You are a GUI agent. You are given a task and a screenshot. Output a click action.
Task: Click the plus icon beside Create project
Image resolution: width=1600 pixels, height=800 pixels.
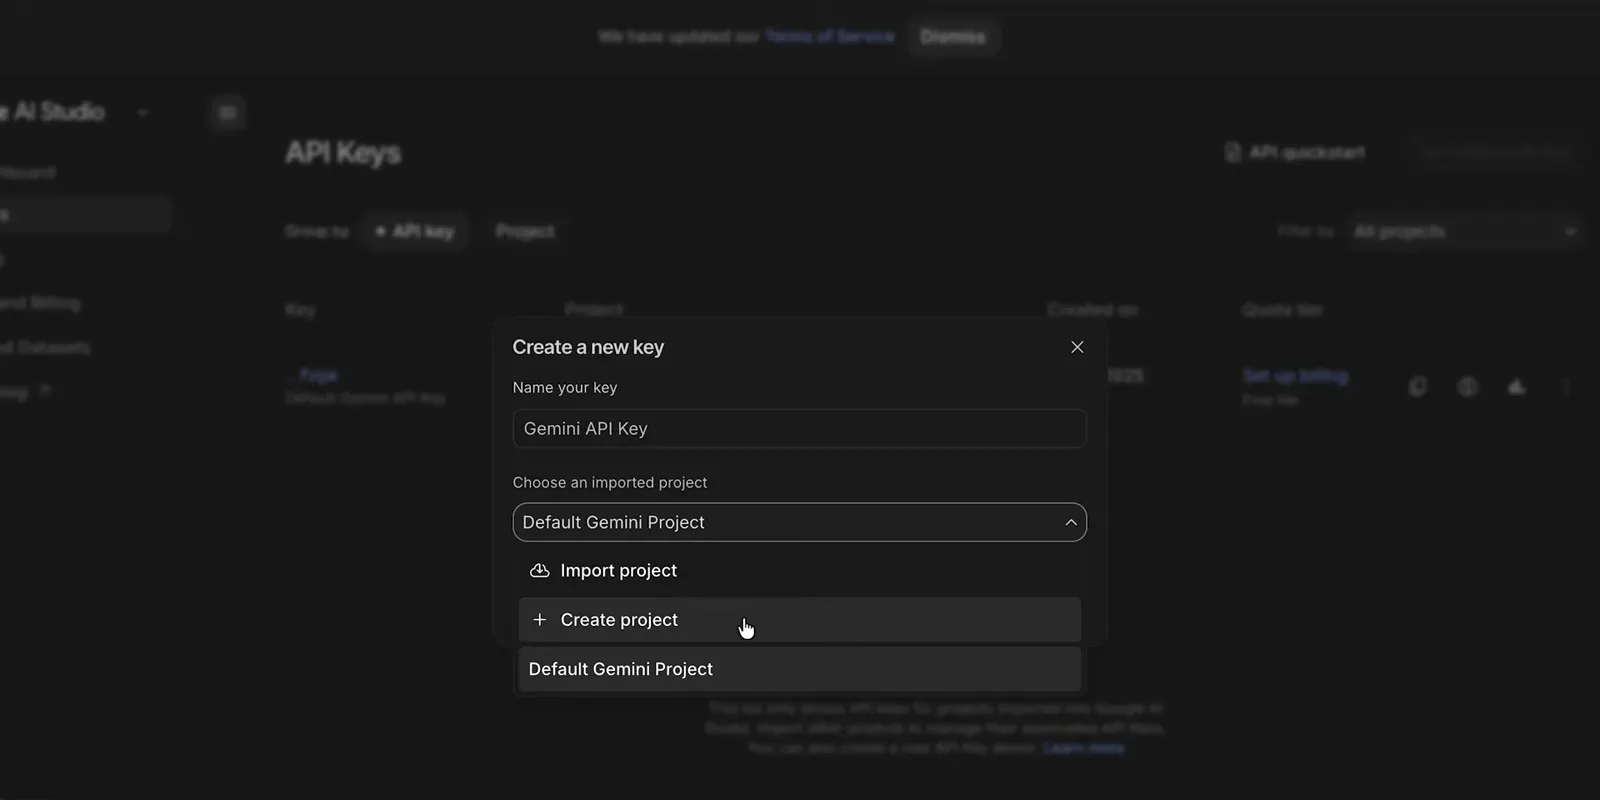pyautogui.click(x=539, y=620)
